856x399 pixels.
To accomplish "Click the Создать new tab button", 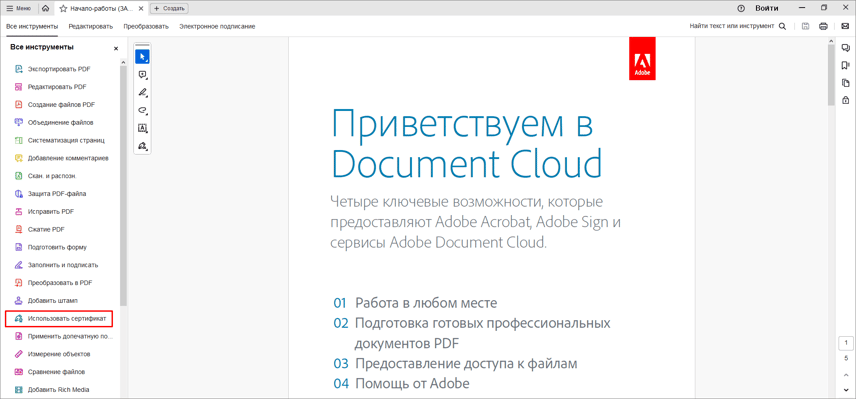I will click(169, 8).
